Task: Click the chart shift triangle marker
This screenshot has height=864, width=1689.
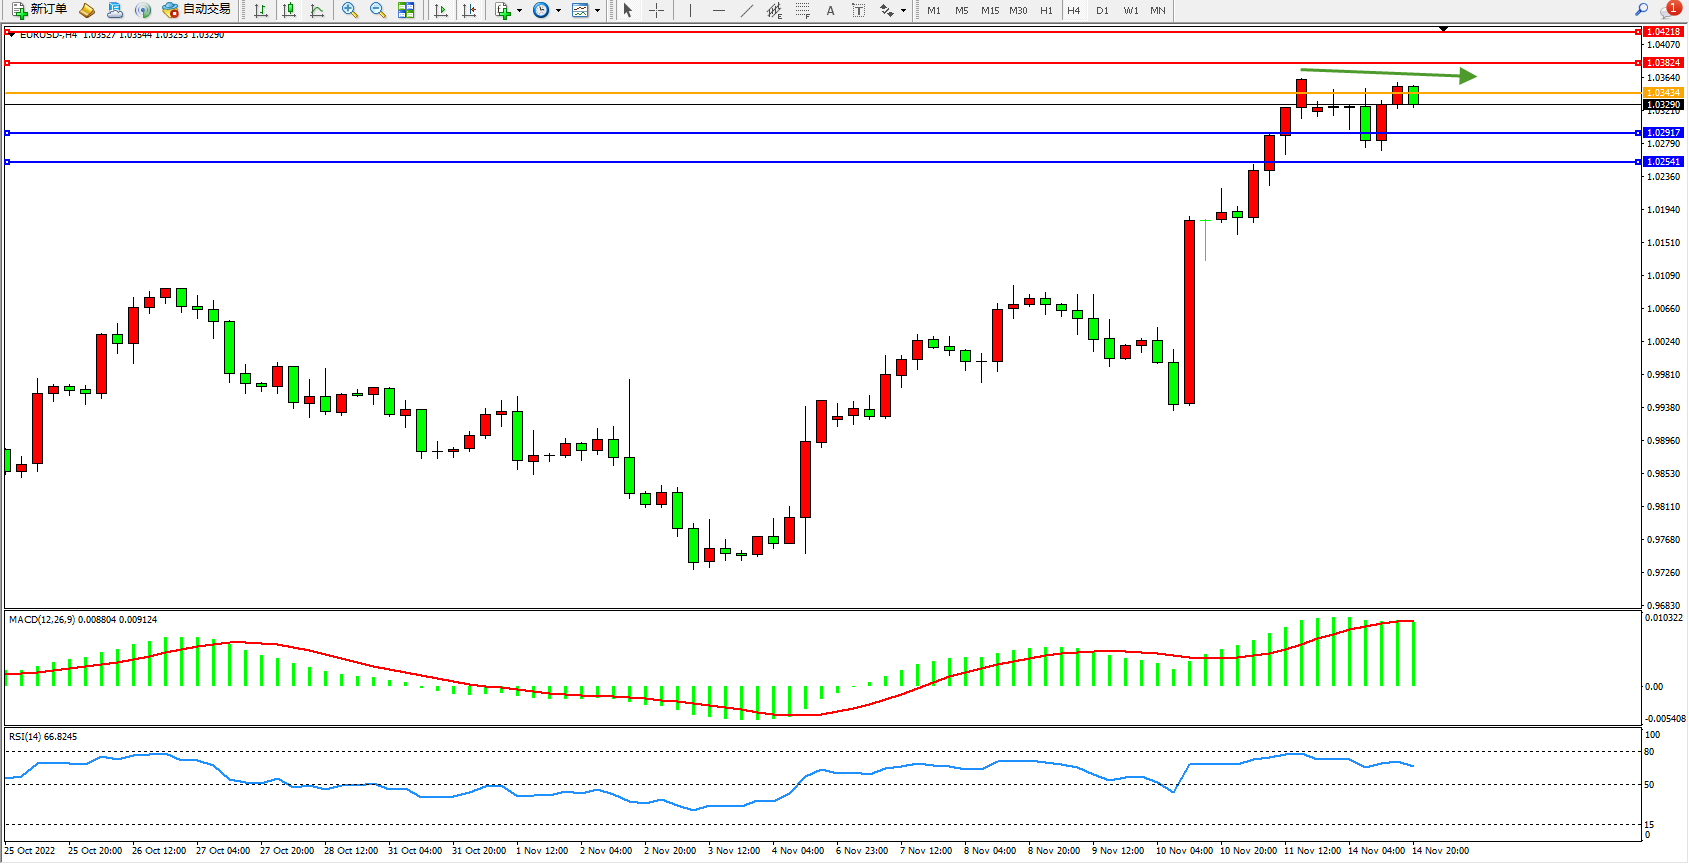Action: tap(1443, 29)
